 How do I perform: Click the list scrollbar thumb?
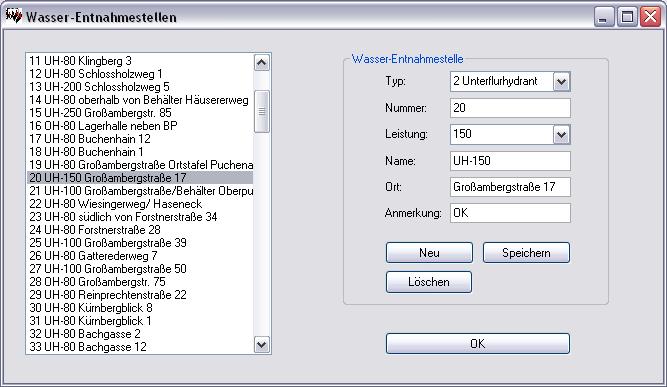point(262,111)
